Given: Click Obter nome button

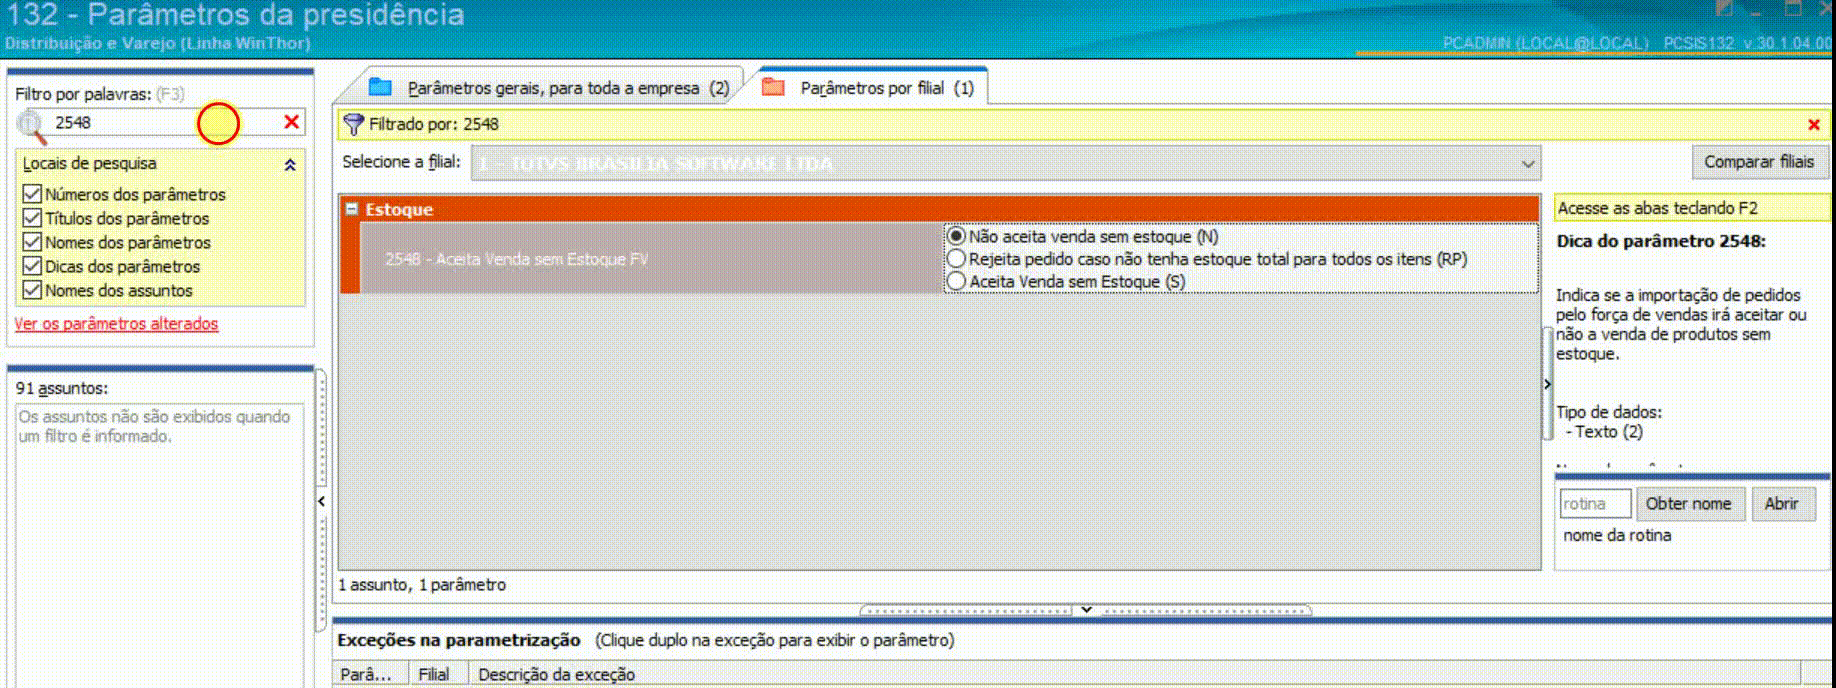Looking at the screenshot, I should 1689,504.
